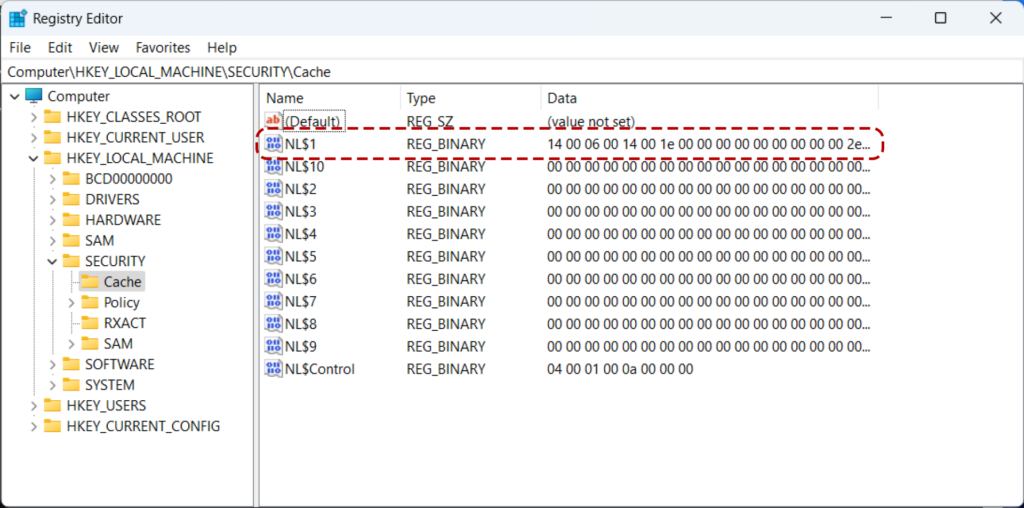Expand the HKEY_USERS node
1024x508 pixels.
[33, 405]
